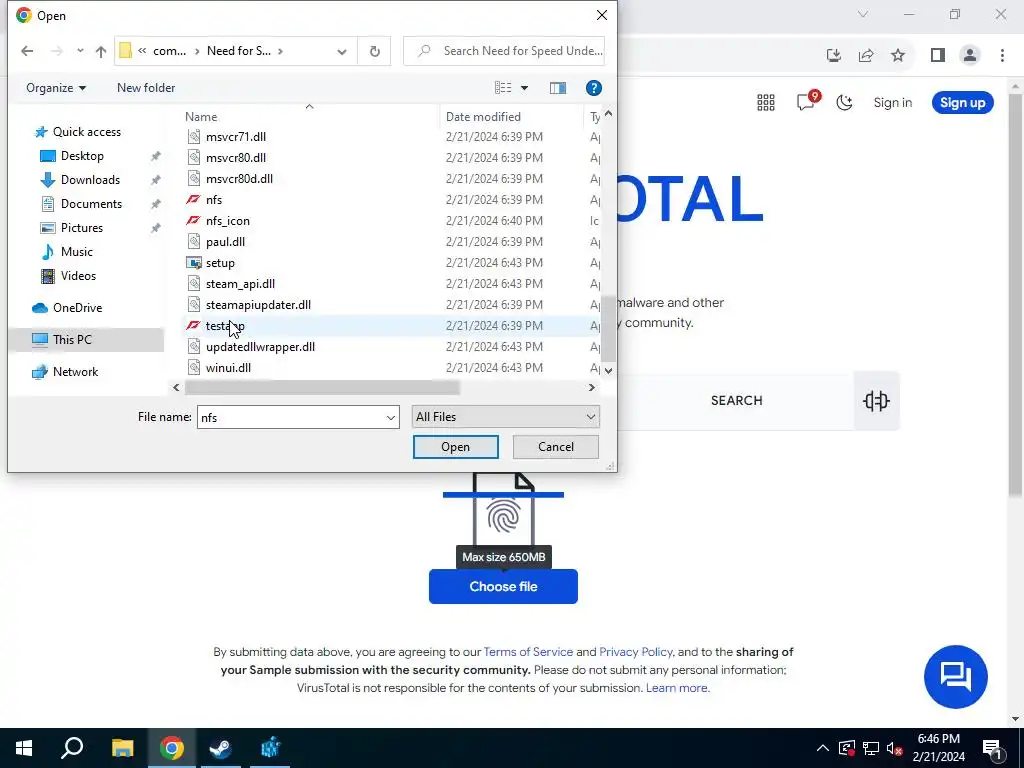Image resolution: width=1024 pixels, height=768 pixels.
Task: Open taskbar search
Action: pos(72,748)
